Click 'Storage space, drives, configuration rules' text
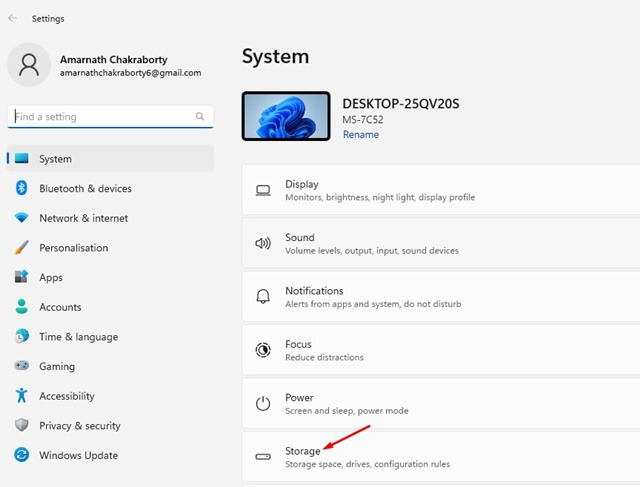The image size is (640, 487). pyautogui.click(x=367, y=464)
